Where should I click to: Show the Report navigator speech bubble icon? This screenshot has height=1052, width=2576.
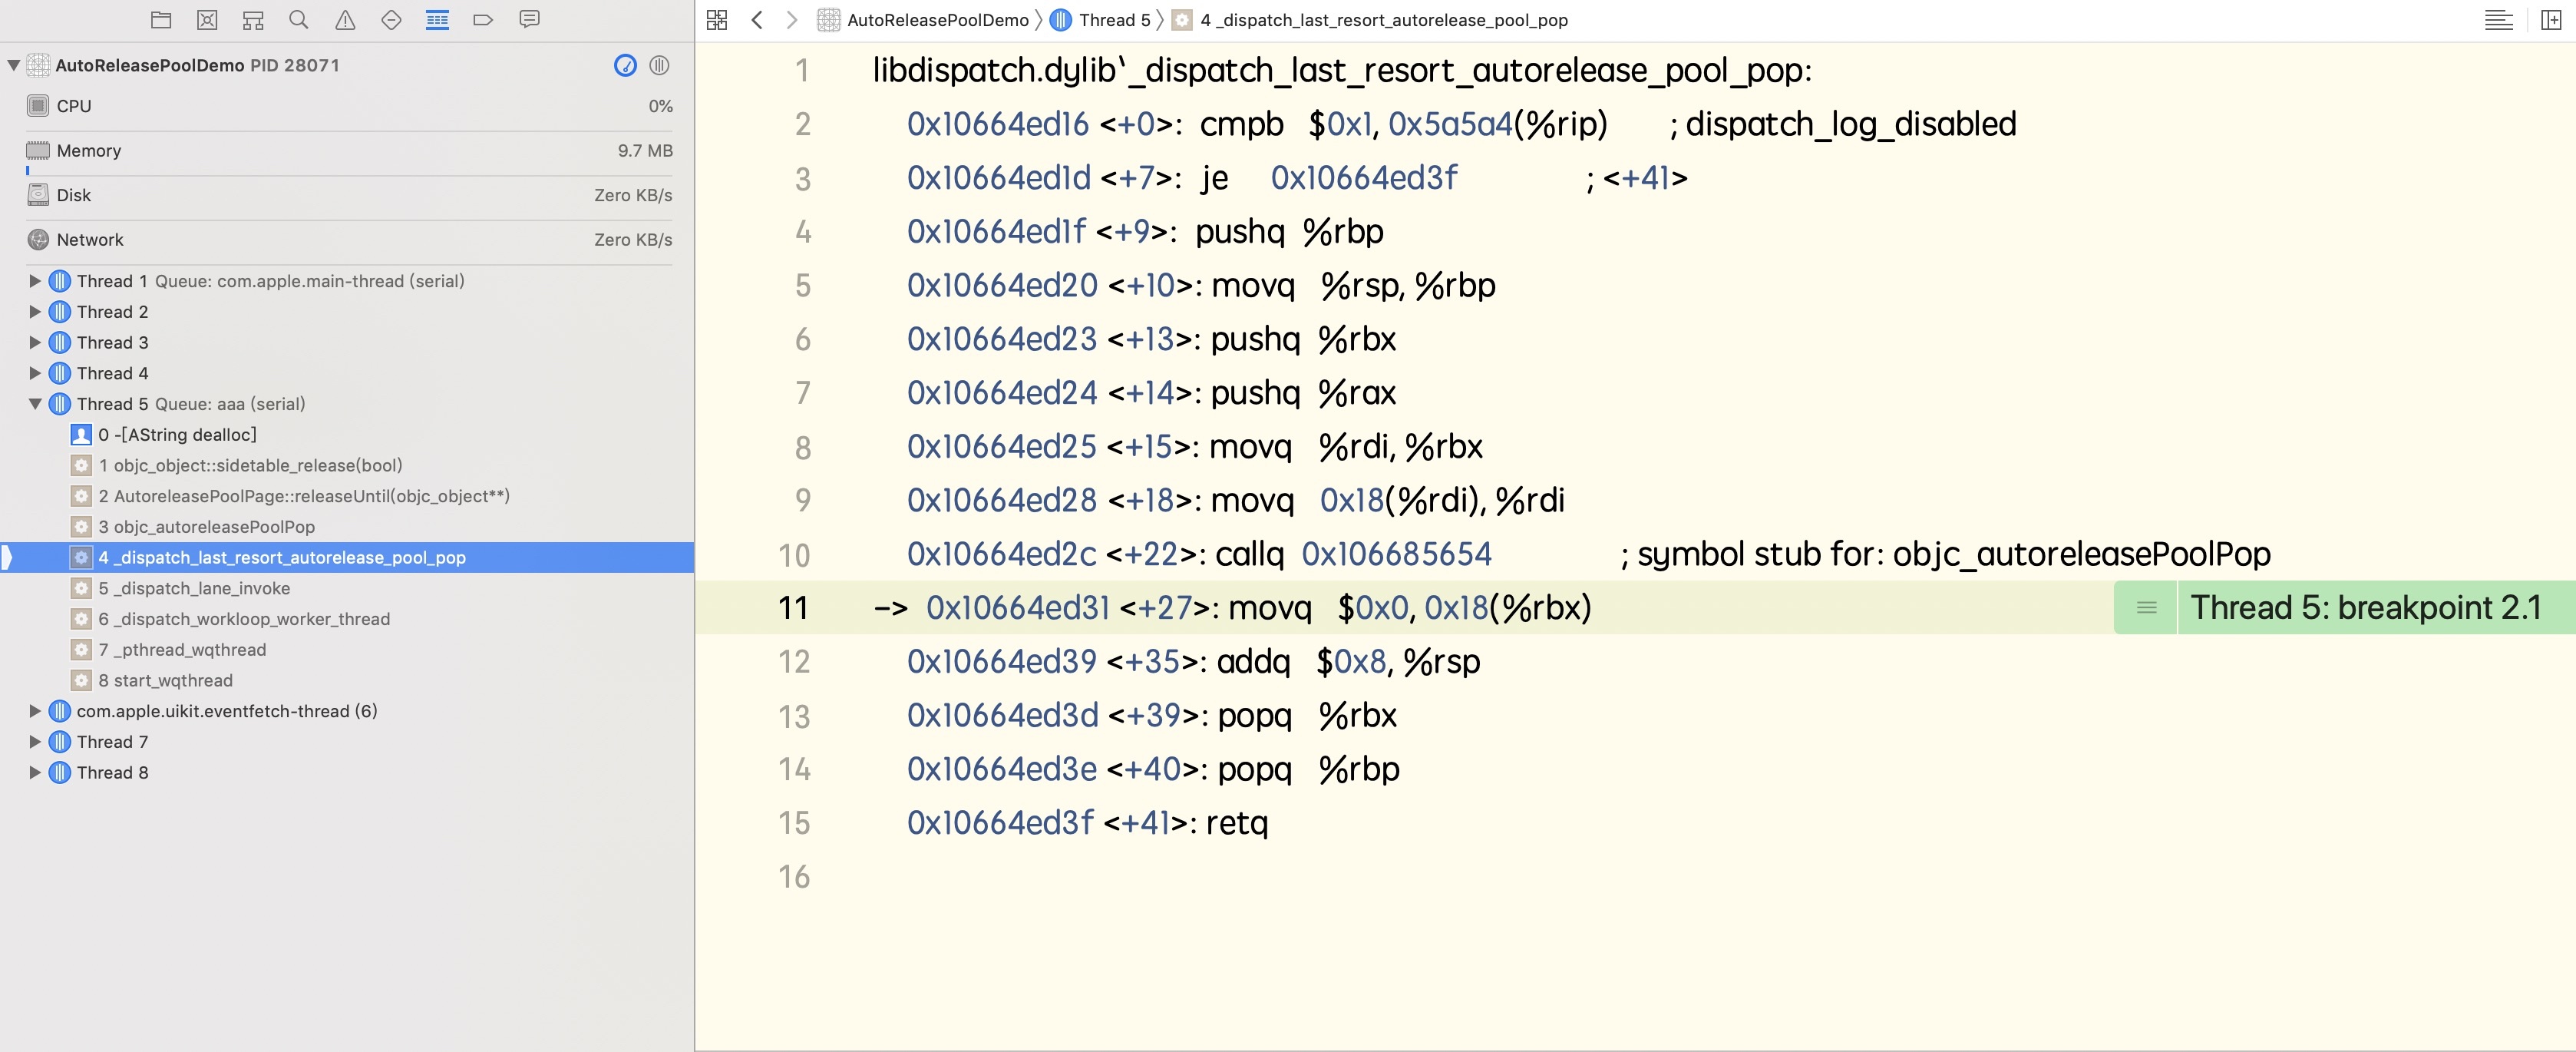(x=530, y=19)
